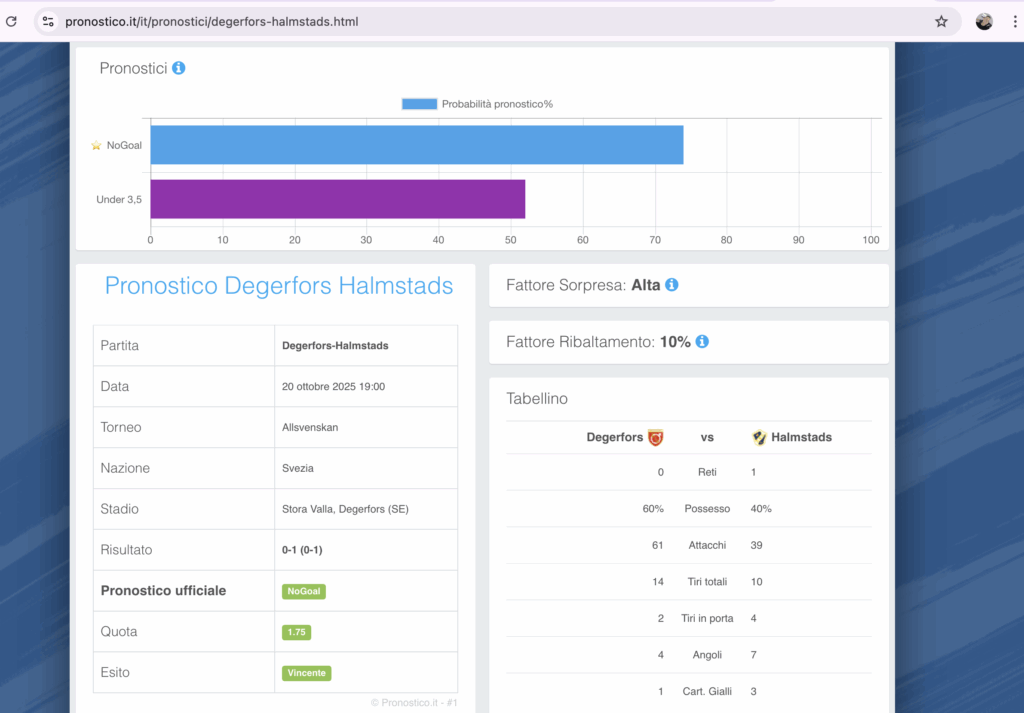
Task: Click the purple Under 3,5 bar
Action: [337, 199]
